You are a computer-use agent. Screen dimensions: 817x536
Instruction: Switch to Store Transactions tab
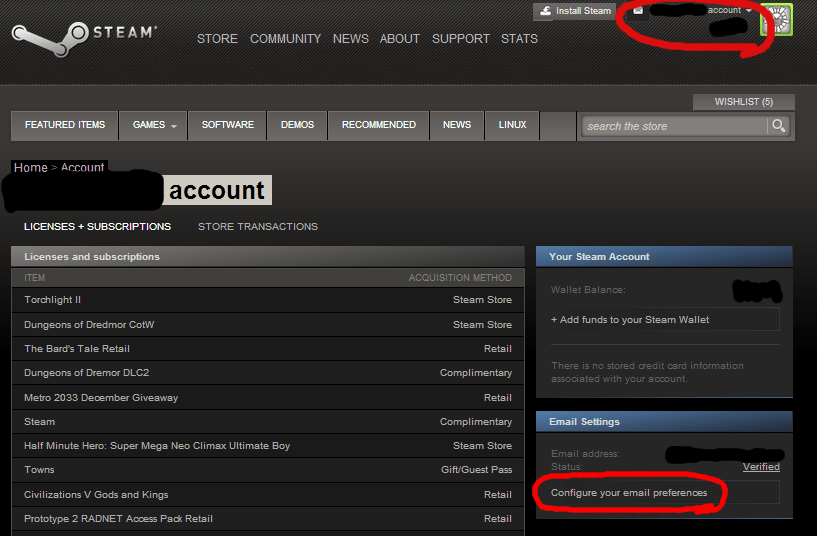tap(258, 227)
